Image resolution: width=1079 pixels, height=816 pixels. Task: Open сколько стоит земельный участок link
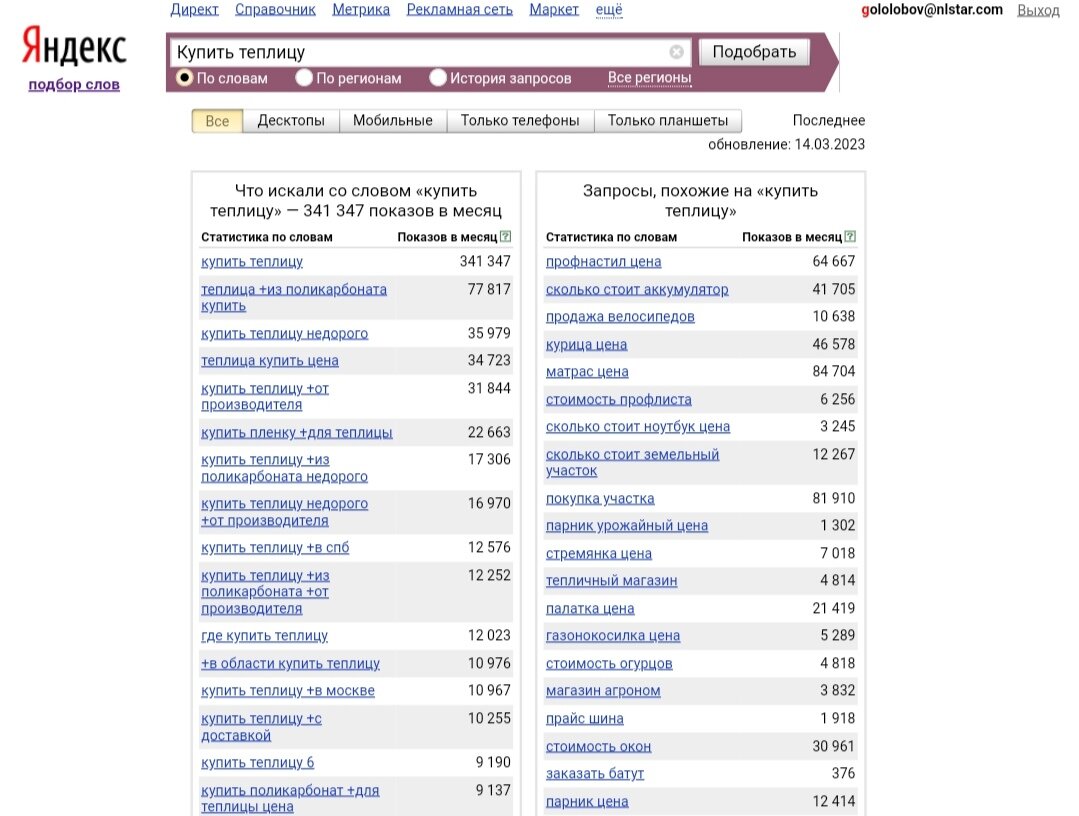(632, 462)
